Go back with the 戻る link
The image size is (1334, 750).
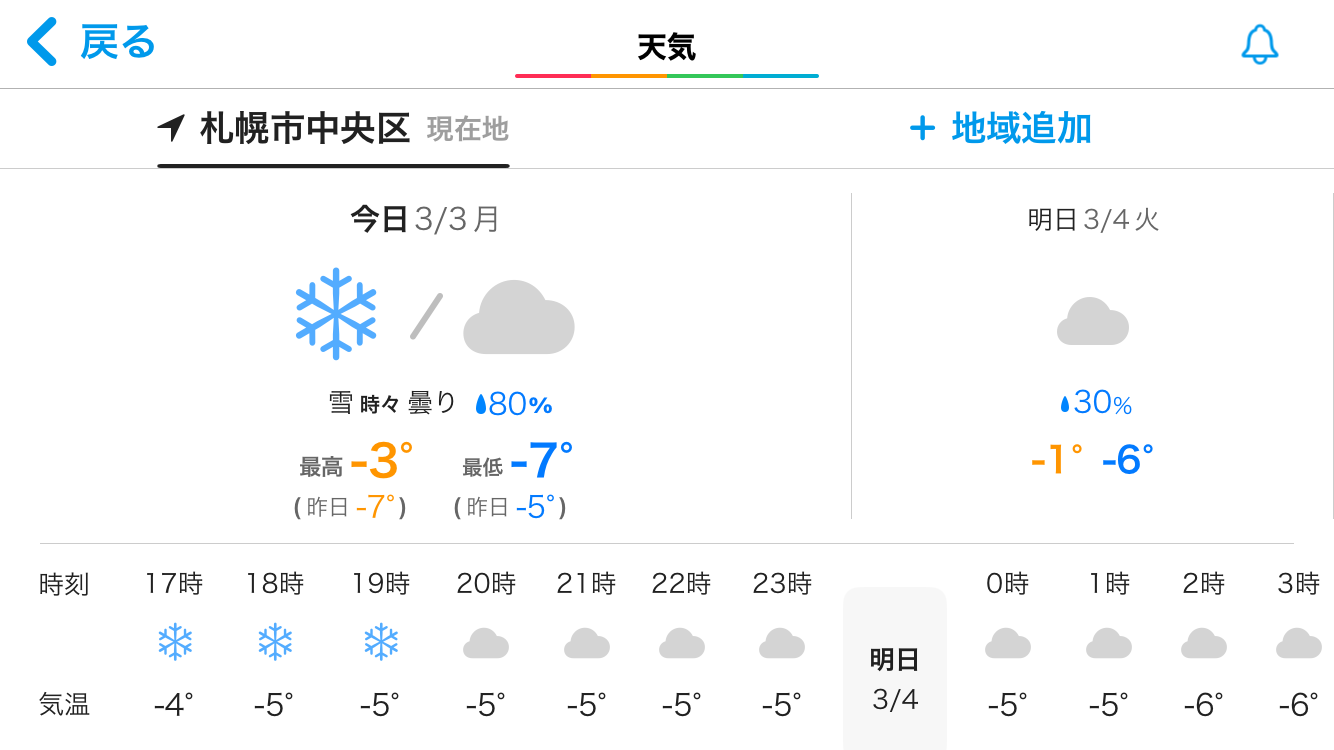coord(118,43)
